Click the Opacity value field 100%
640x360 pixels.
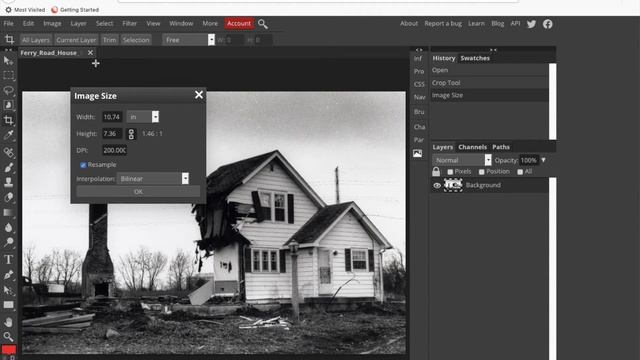pos(529,160)
